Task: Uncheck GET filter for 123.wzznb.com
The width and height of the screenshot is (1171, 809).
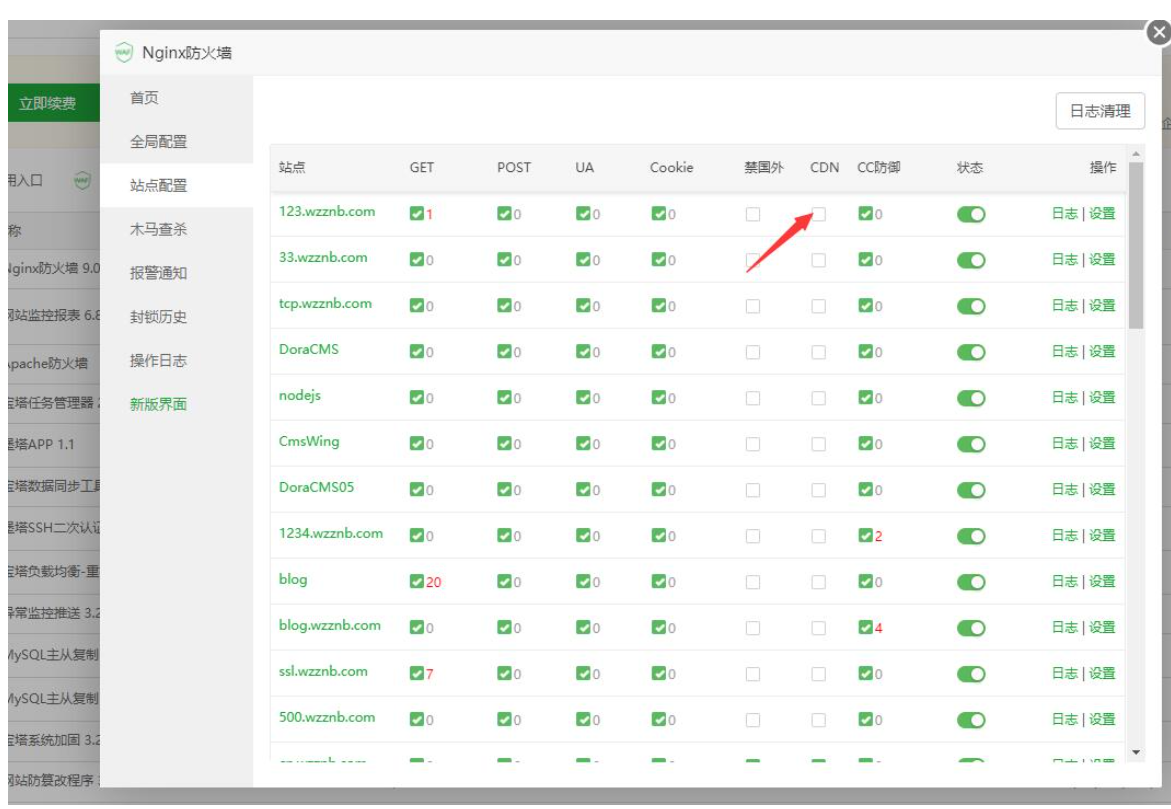Action: click(417, 214)
